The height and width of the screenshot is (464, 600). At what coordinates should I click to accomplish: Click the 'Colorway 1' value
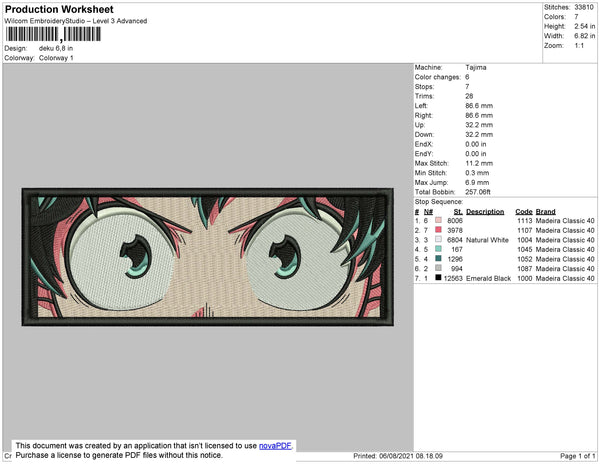(56, 58)
